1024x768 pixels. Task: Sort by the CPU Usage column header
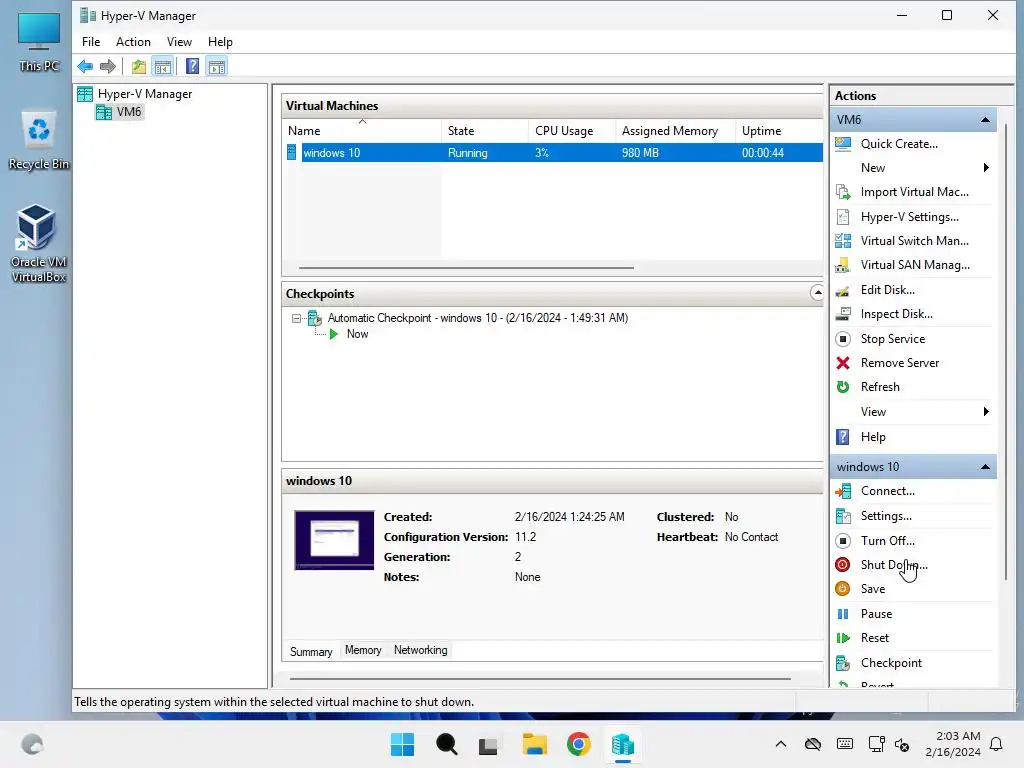point(571,131)
